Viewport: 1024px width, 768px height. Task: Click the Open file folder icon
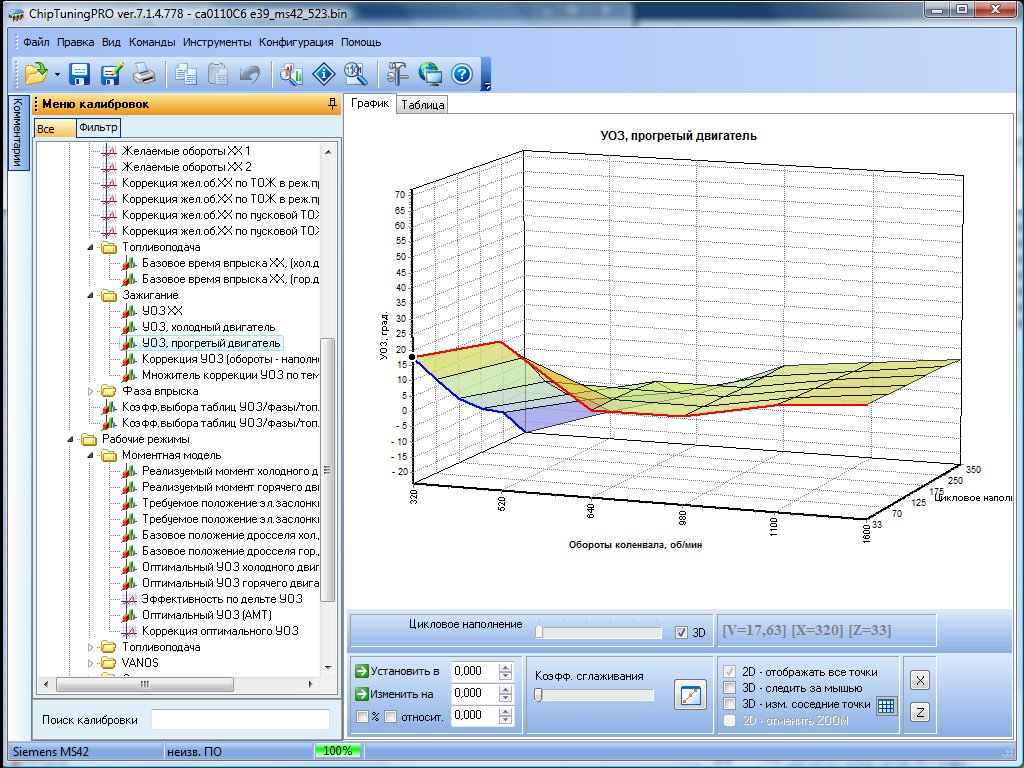[36, 73]
